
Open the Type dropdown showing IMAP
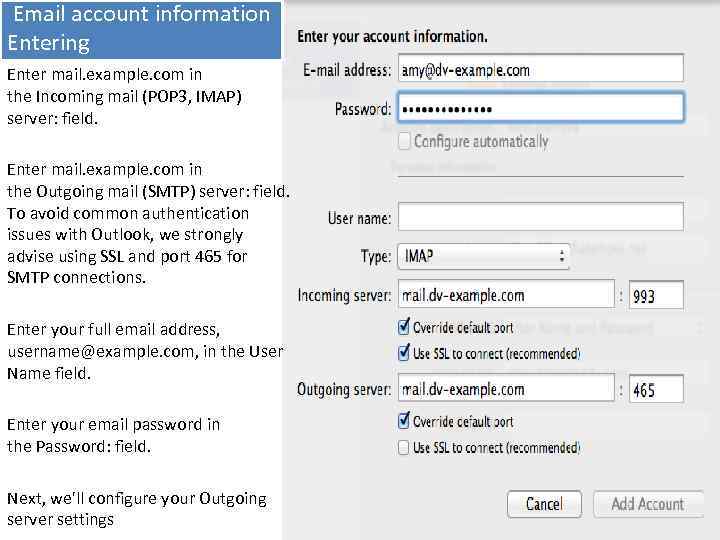click(x=482, y=256)
